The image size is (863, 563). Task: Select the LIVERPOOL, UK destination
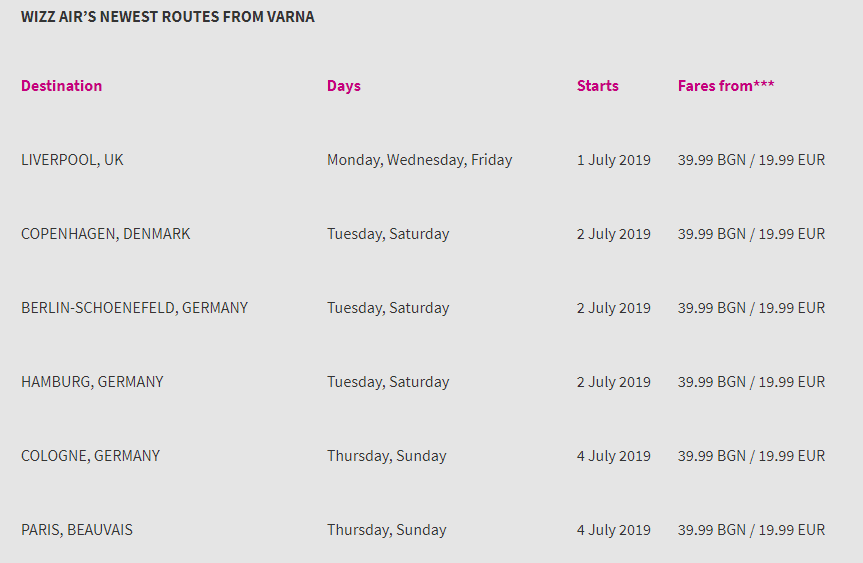(72, 160)
